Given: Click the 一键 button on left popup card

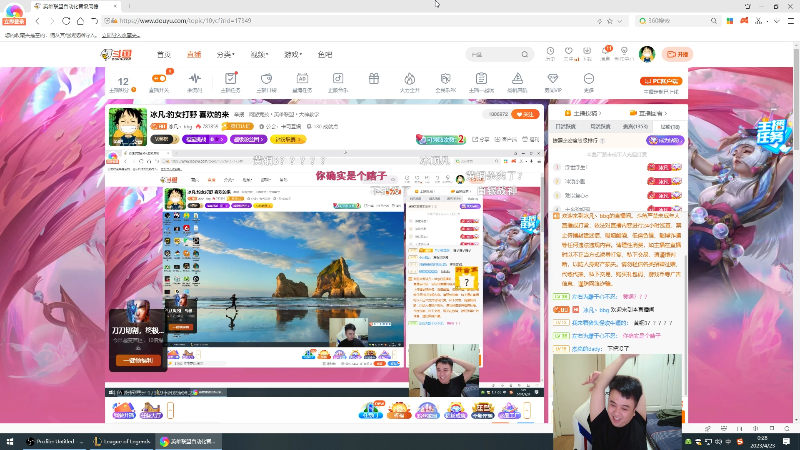Looking at the screenshot, I should tap(138, 360).
